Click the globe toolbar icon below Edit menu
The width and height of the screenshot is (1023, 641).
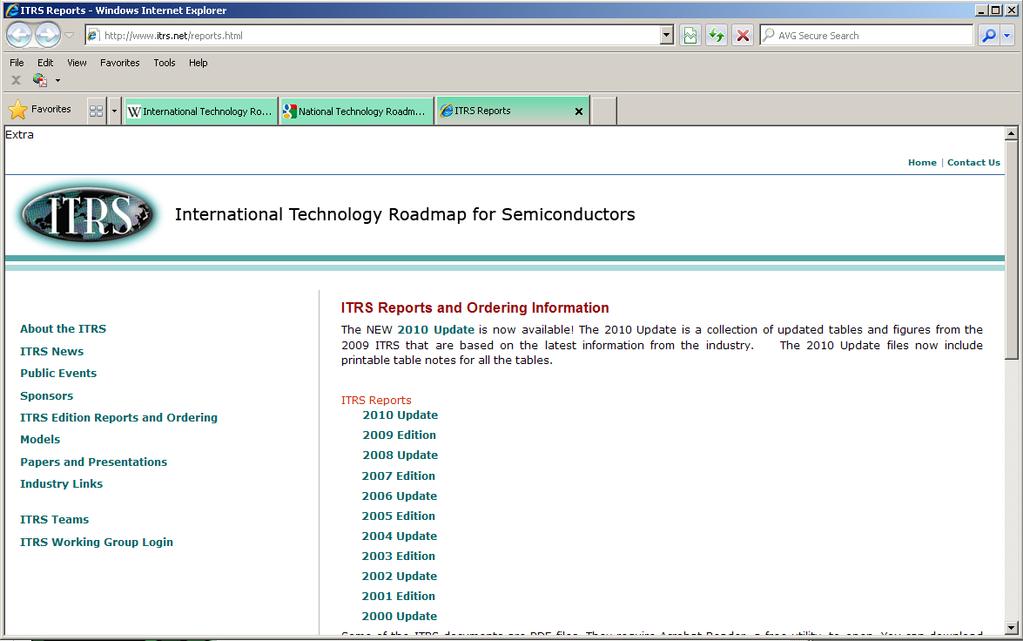pos(40,80)
